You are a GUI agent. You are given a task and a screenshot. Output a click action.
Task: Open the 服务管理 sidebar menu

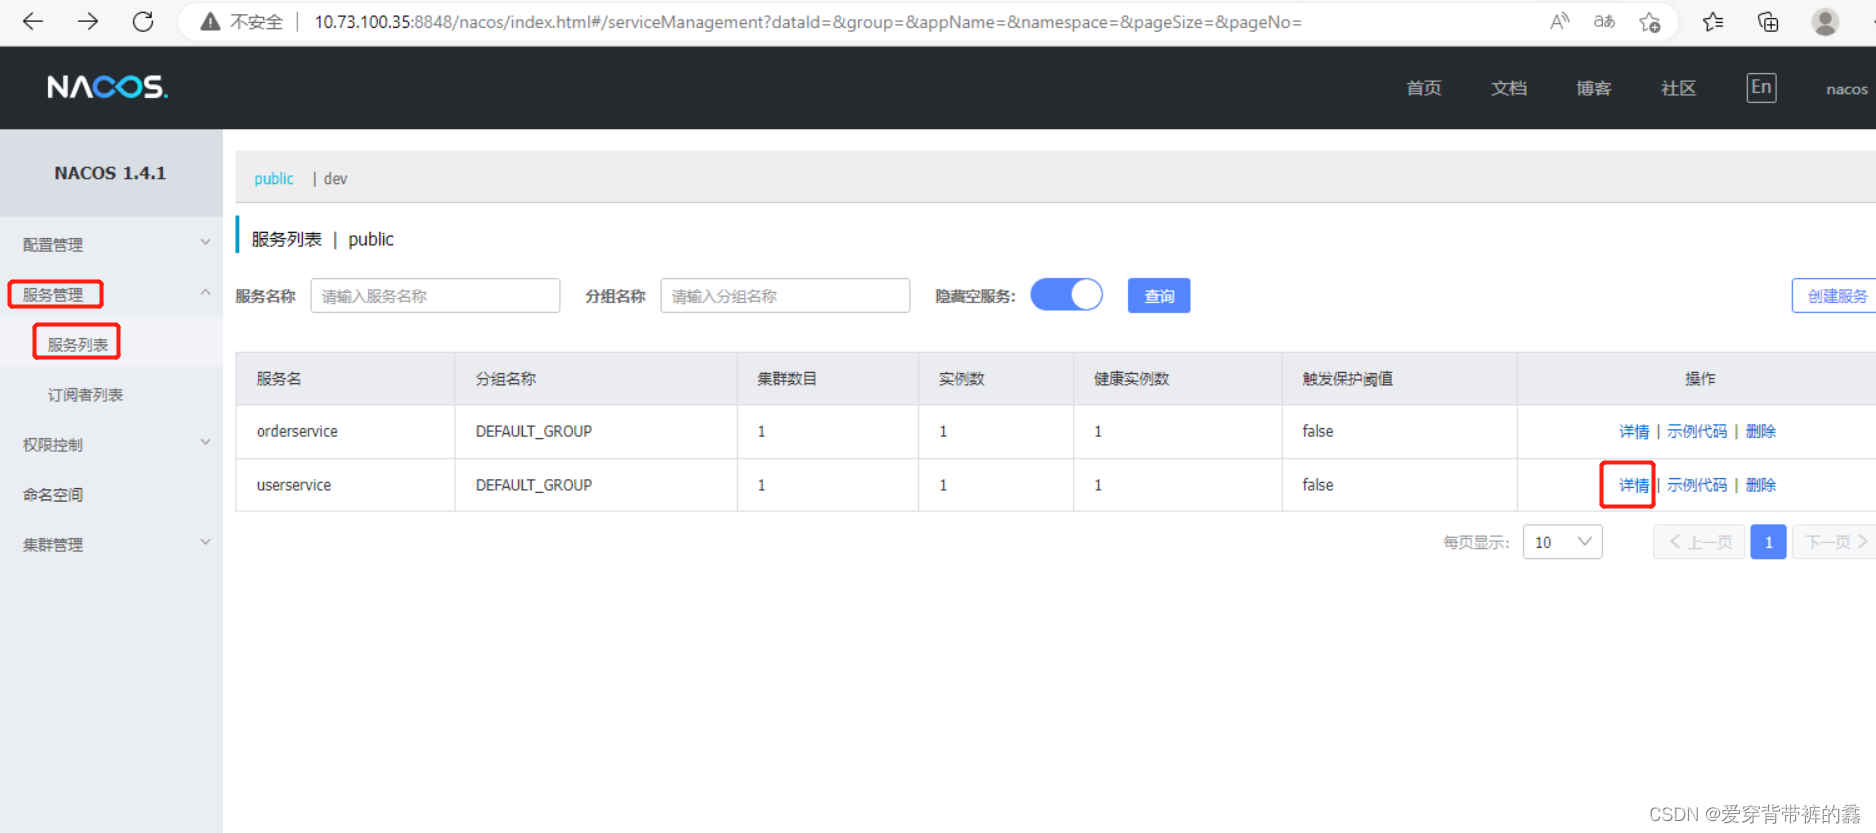tap(111, 294)
